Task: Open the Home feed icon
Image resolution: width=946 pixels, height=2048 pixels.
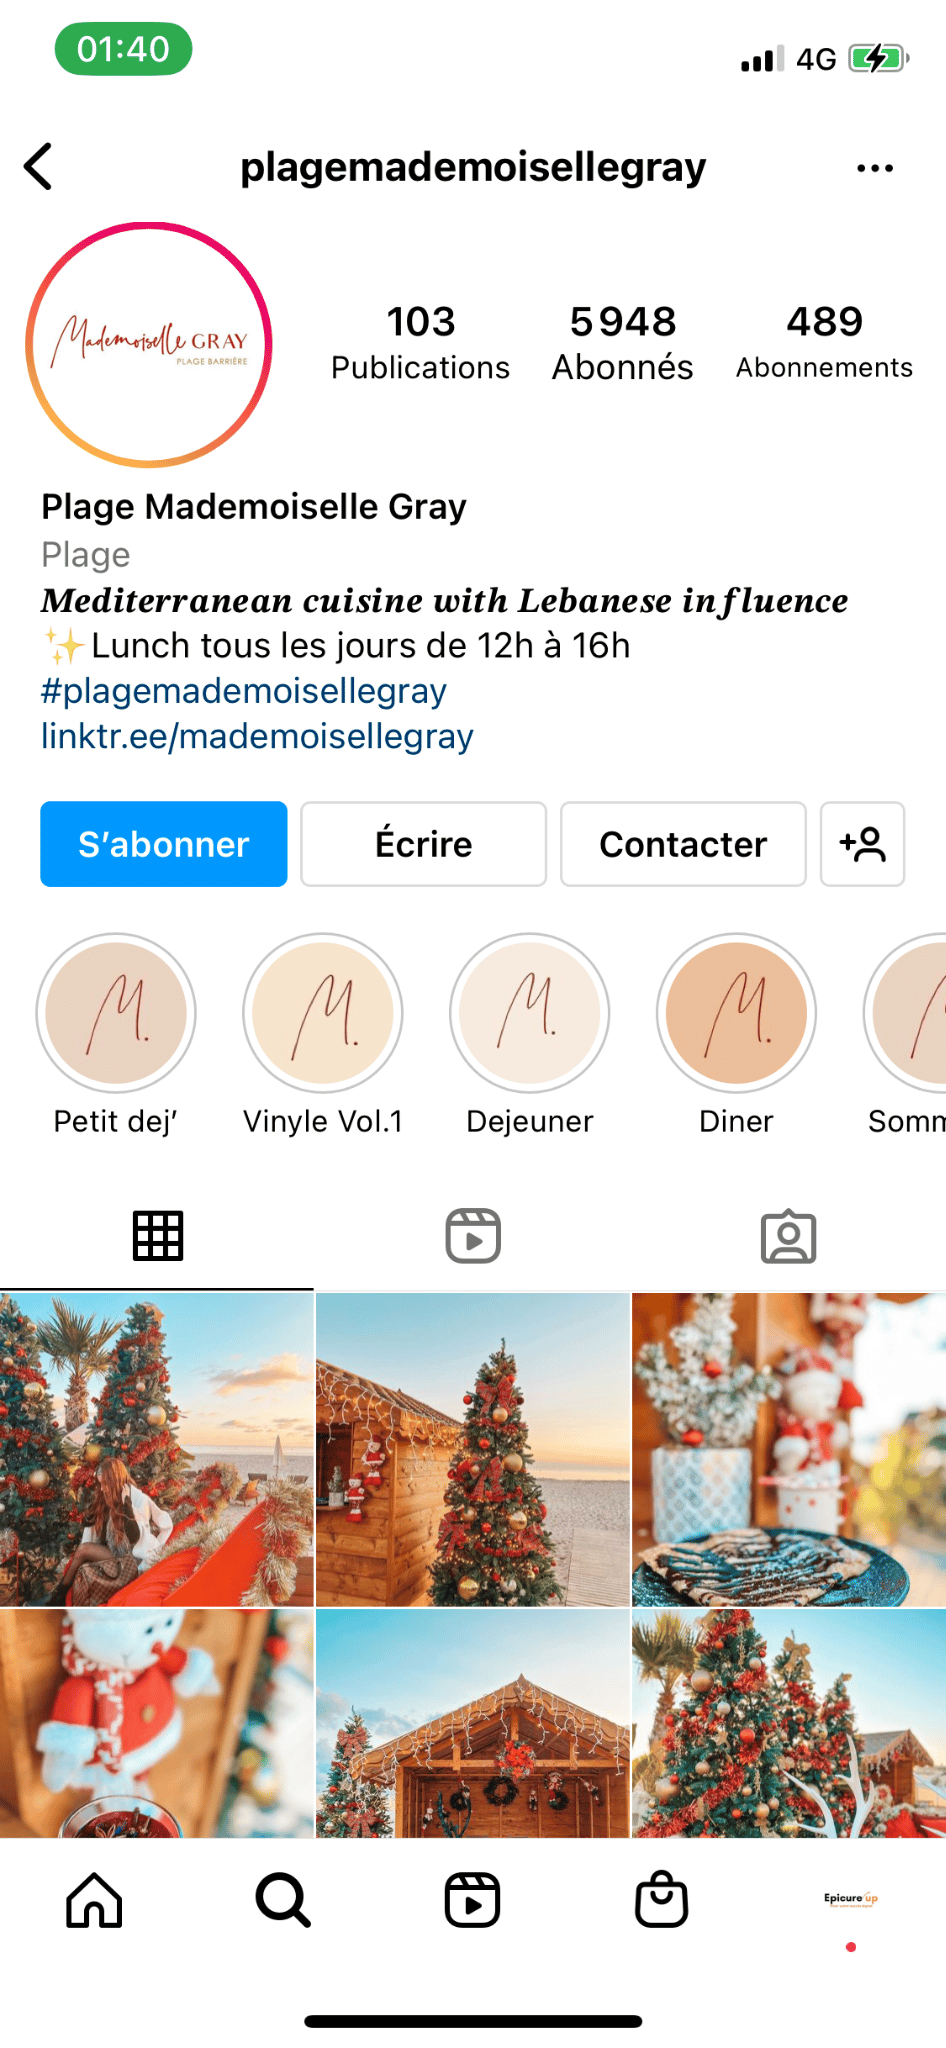Action: pyautogui.click(x=94, y=1900)
